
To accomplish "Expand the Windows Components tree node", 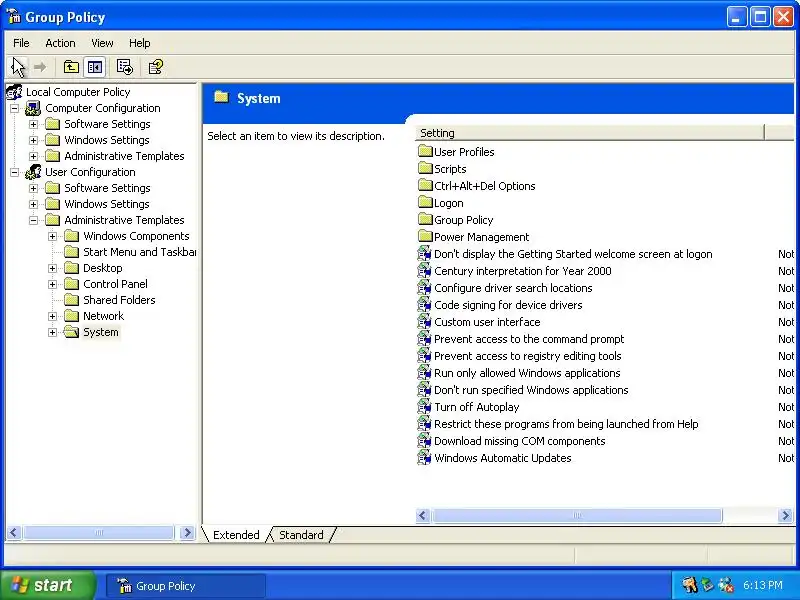I will pyautogui.click(x=52, y=236).
